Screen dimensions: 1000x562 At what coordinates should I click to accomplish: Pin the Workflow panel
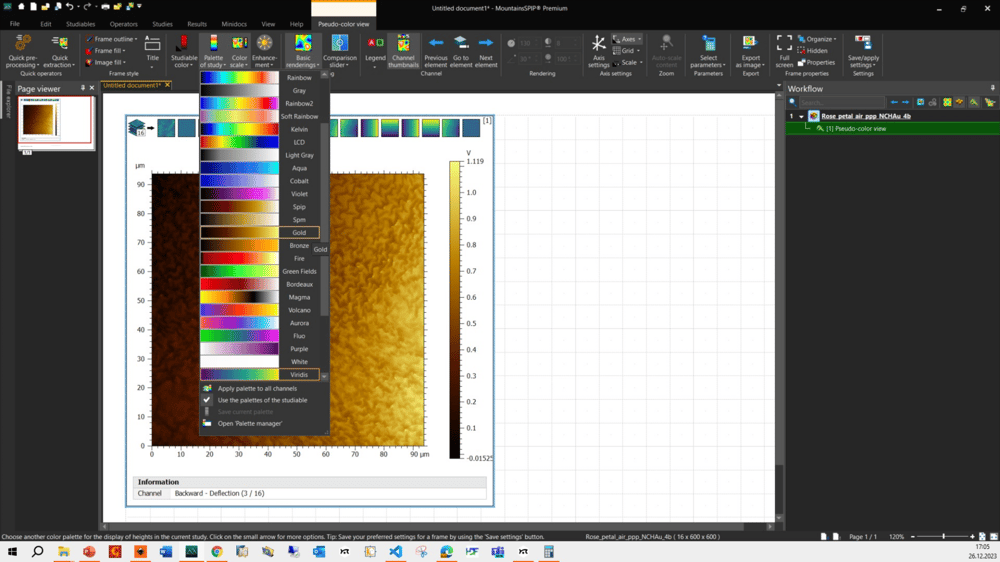click(992, 88)
